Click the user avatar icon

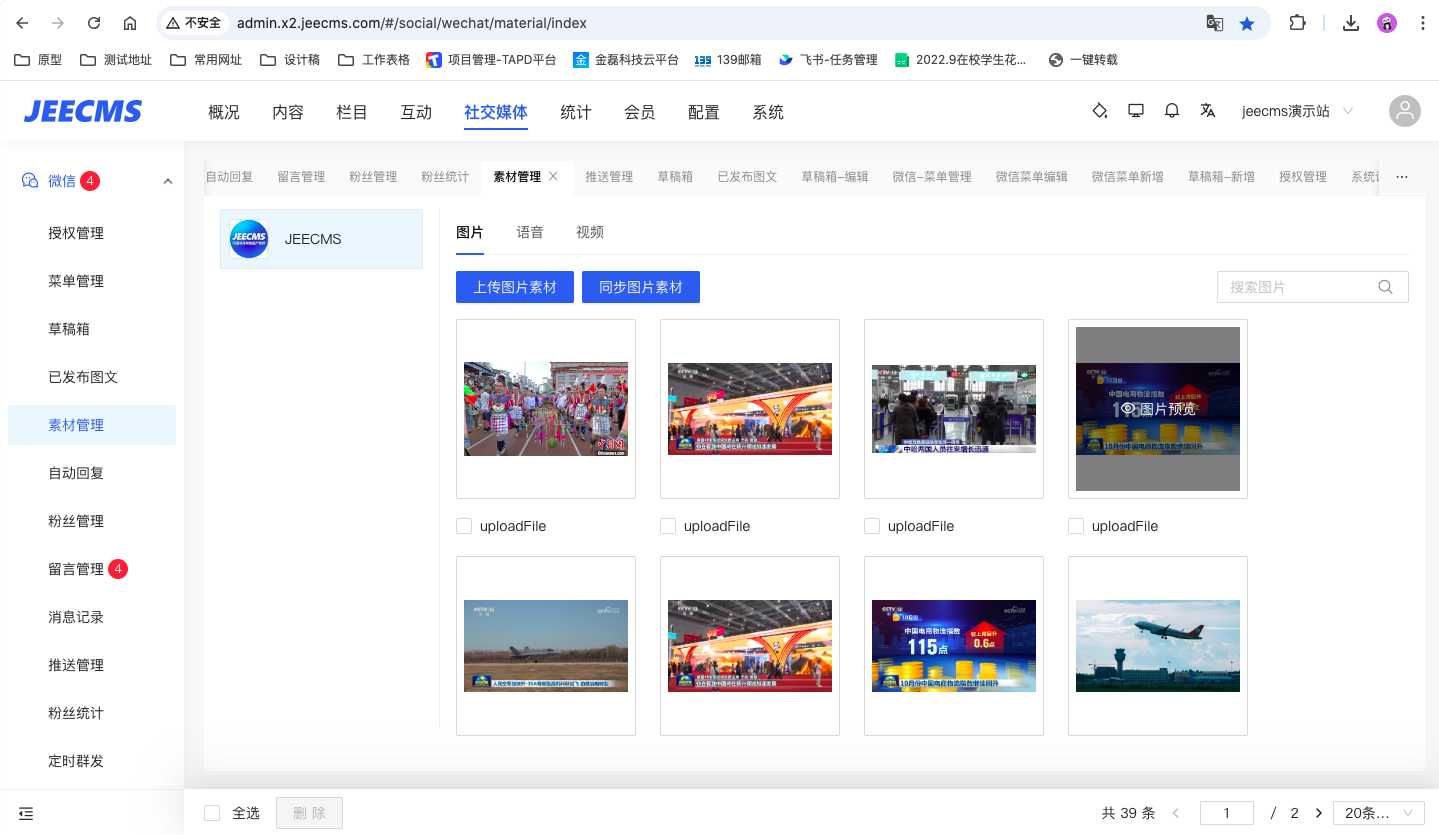pos(1404,111)
